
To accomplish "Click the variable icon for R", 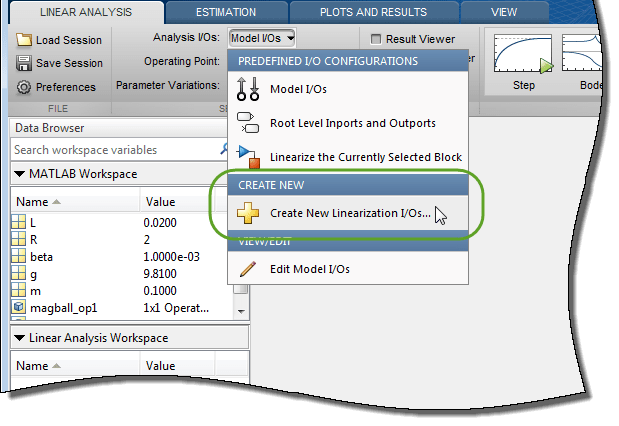I will (19, 239).
